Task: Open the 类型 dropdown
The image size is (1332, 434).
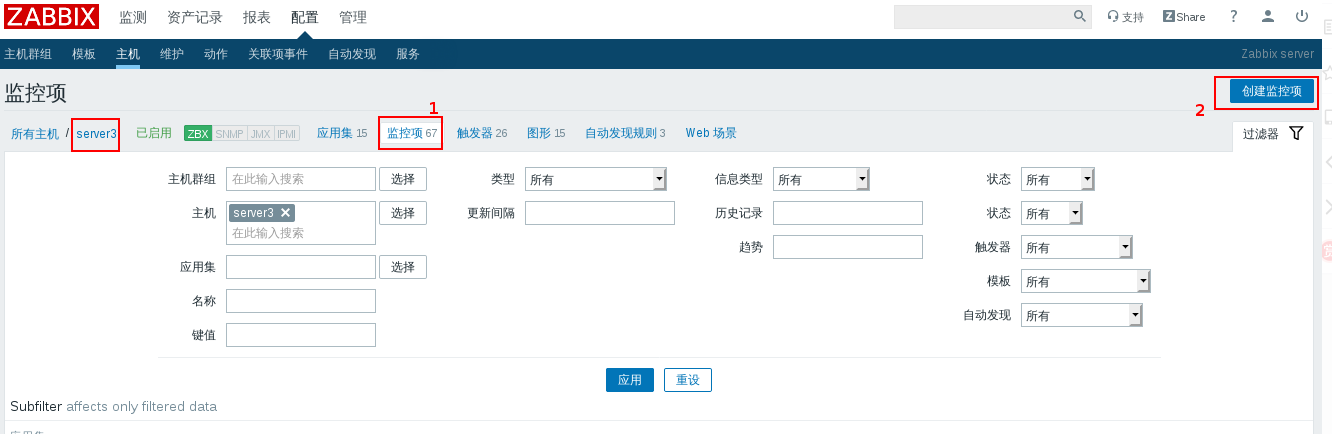Action: pos(596,179)
